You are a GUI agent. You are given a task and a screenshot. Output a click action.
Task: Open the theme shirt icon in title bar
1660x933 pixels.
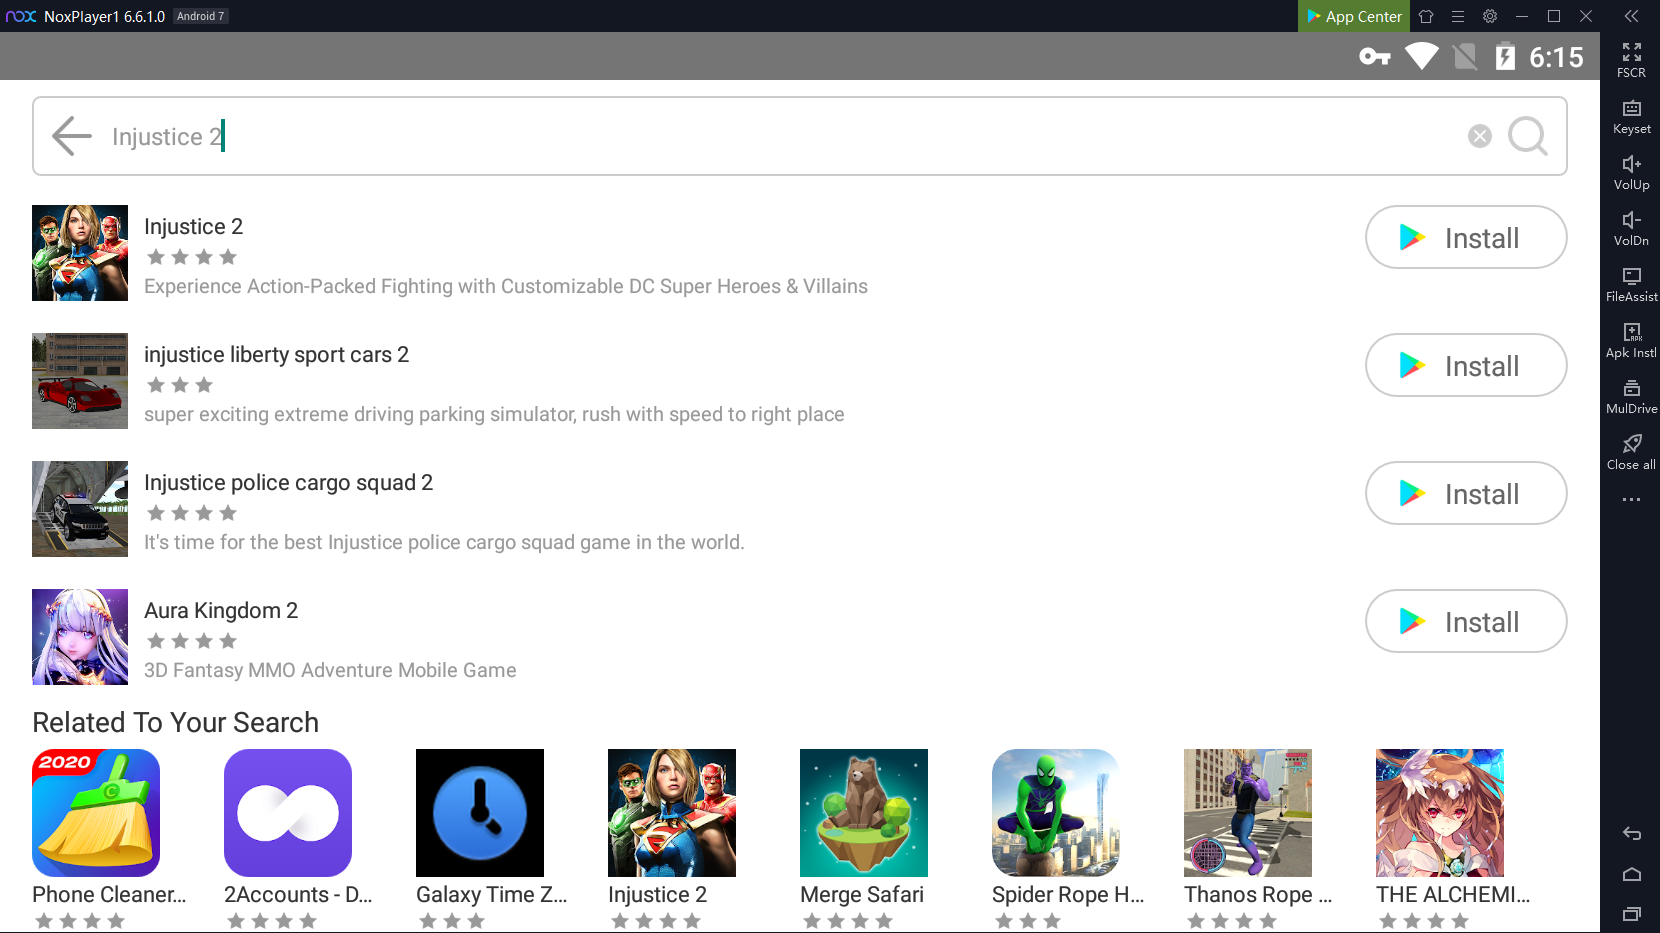(x=1426, y=16)
